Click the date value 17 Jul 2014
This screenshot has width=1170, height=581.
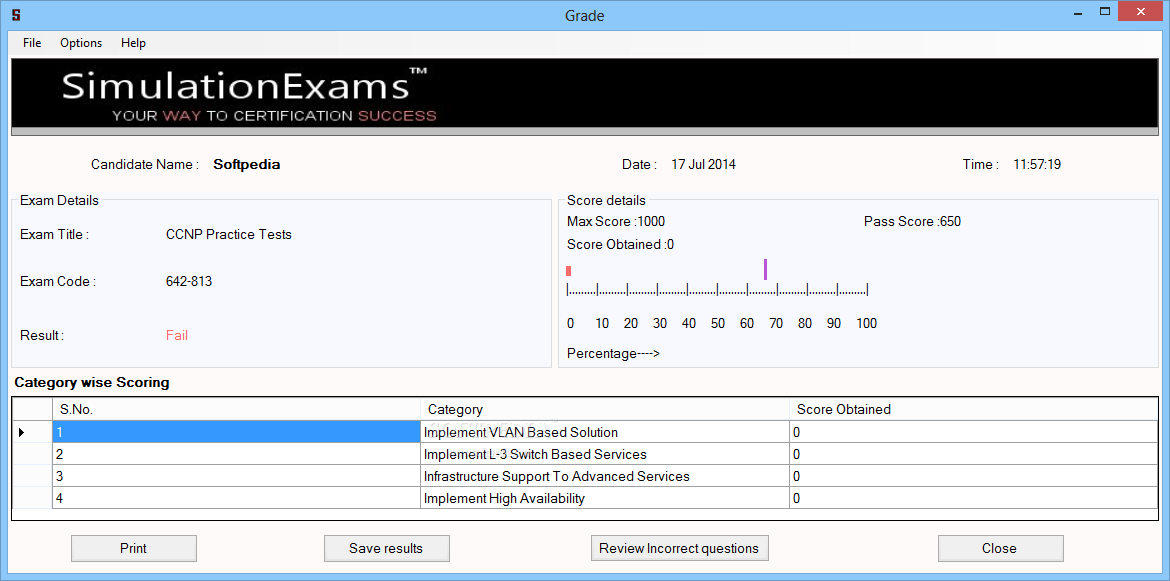pos(704,165)
